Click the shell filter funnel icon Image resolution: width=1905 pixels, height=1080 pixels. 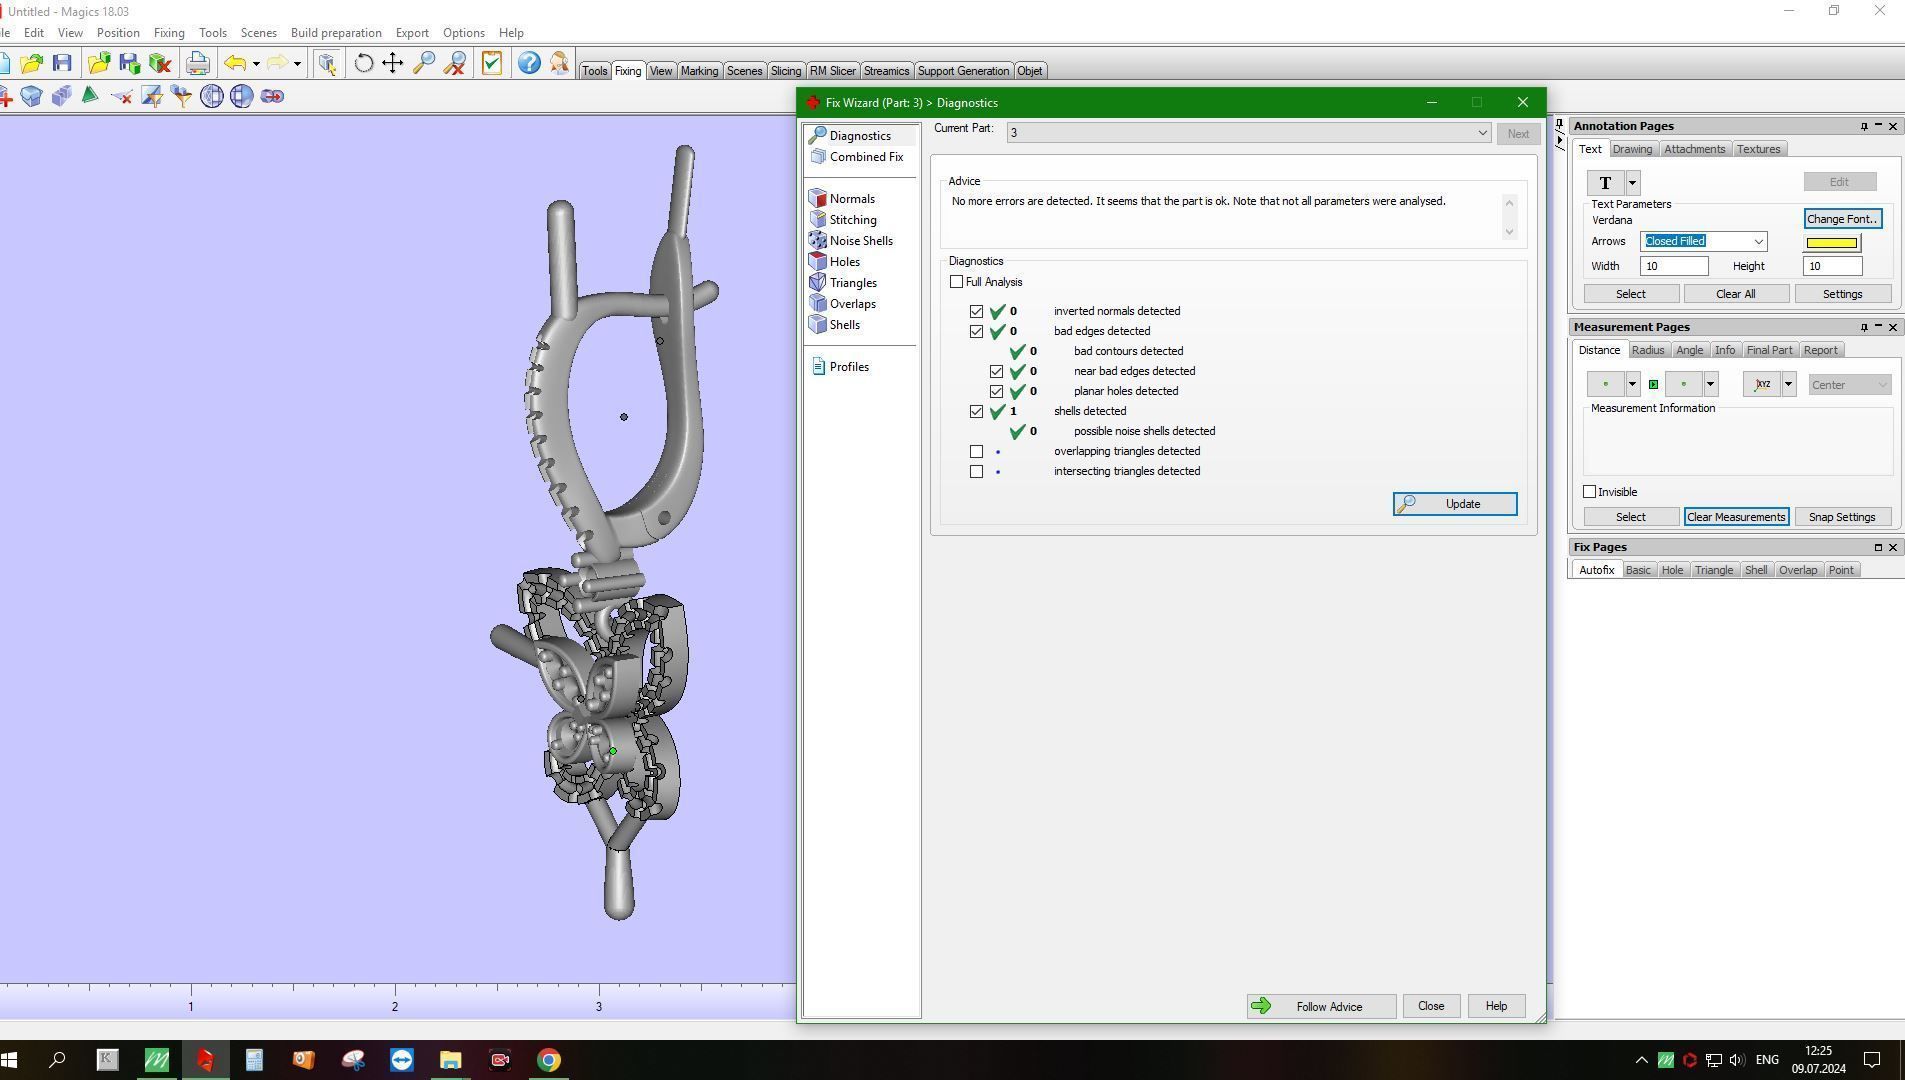(182, 96)
